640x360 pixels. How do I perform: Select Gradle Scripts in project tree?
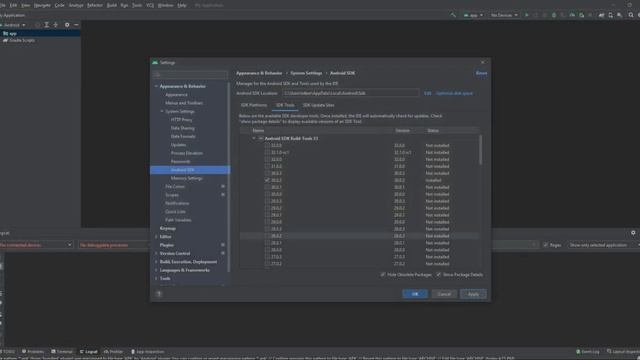pos(22,40)
